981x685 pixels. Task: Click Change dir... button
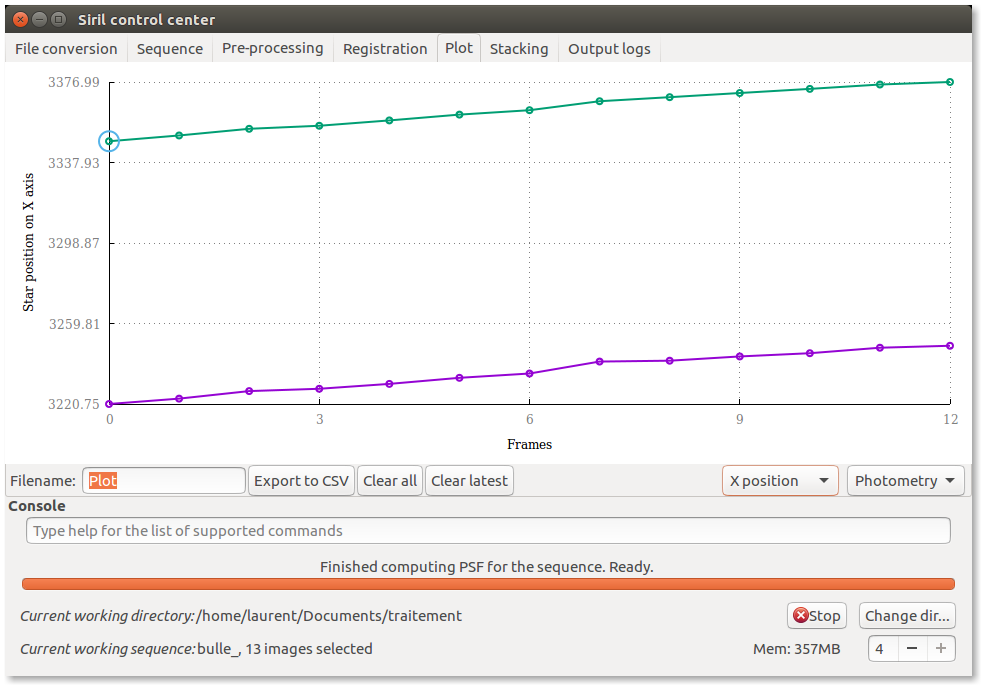point(907,616)
